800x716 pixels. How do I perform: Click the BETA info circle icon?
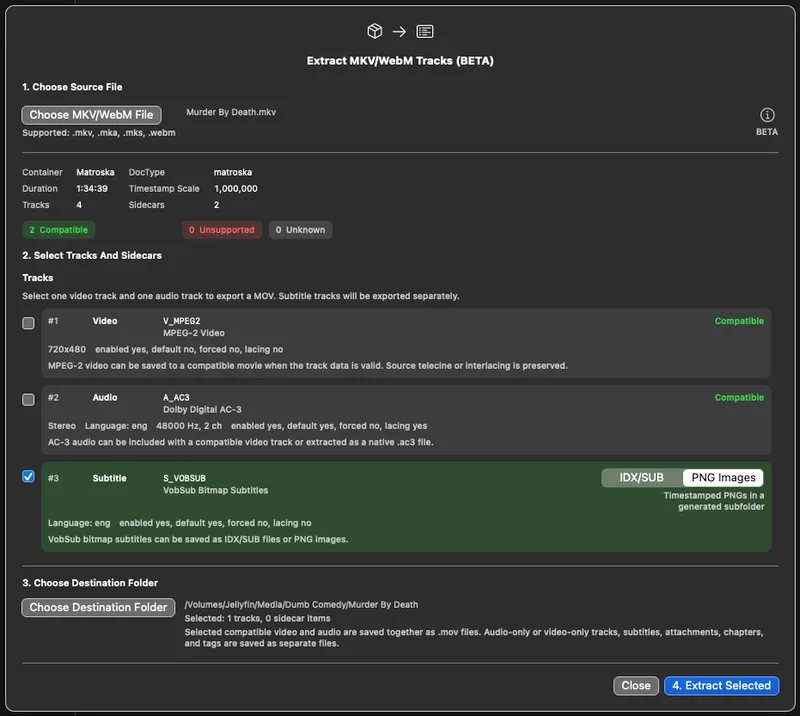coord(767,115)
